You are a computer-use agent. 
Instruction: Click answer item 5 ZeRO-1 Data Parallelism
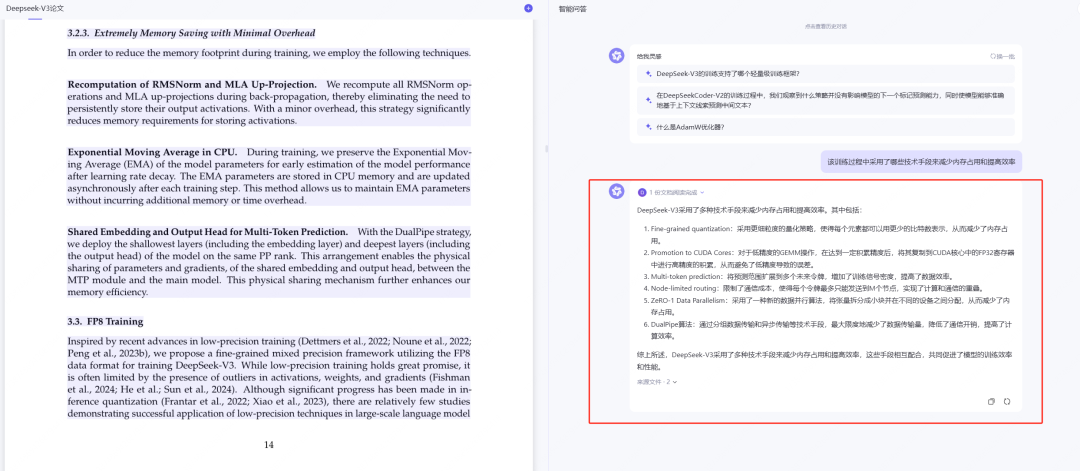[827, 306]
